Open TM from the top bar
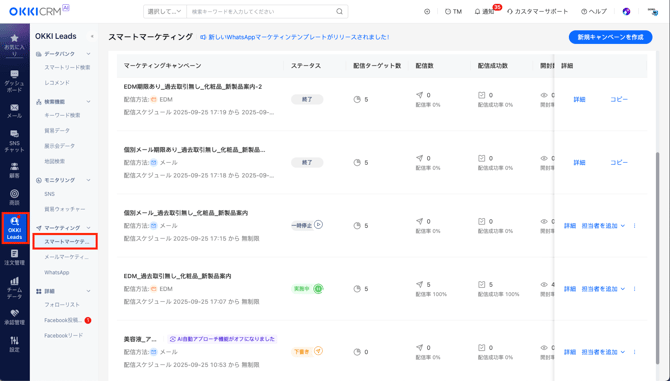 (x=453, y=12)
